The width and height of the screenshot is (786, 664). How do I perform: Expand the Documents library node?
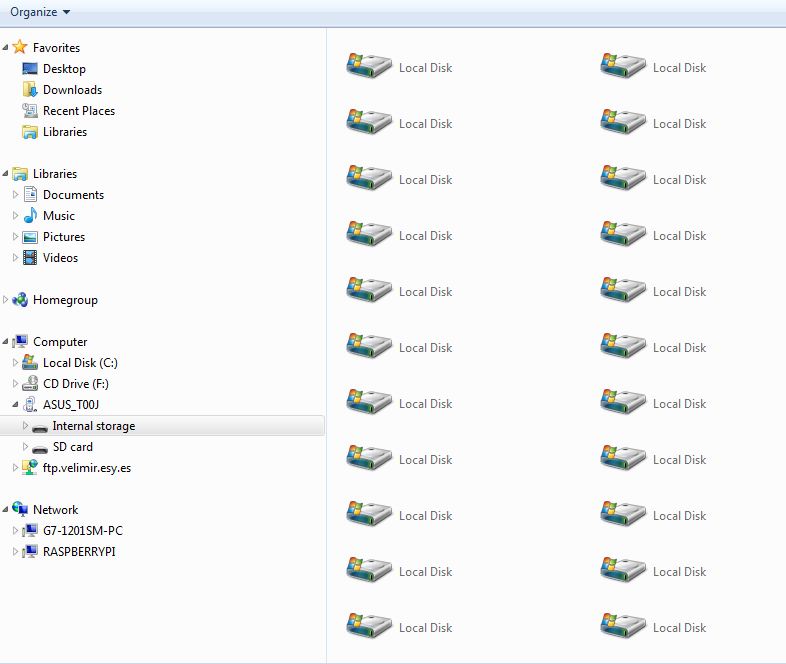pyautogui.click(x=15, y=194)
